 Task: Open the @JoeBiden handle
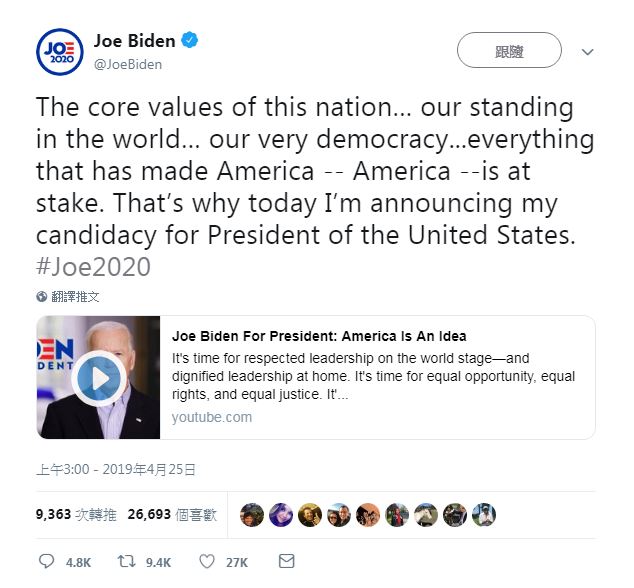128,64
